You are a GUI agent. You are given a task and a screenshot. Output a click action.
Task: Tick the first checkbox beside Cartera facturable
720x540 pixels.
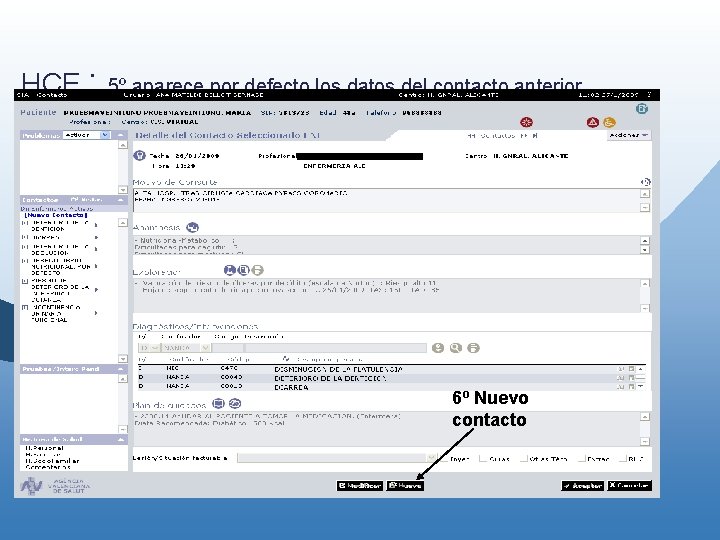click(x=443, y=458)
